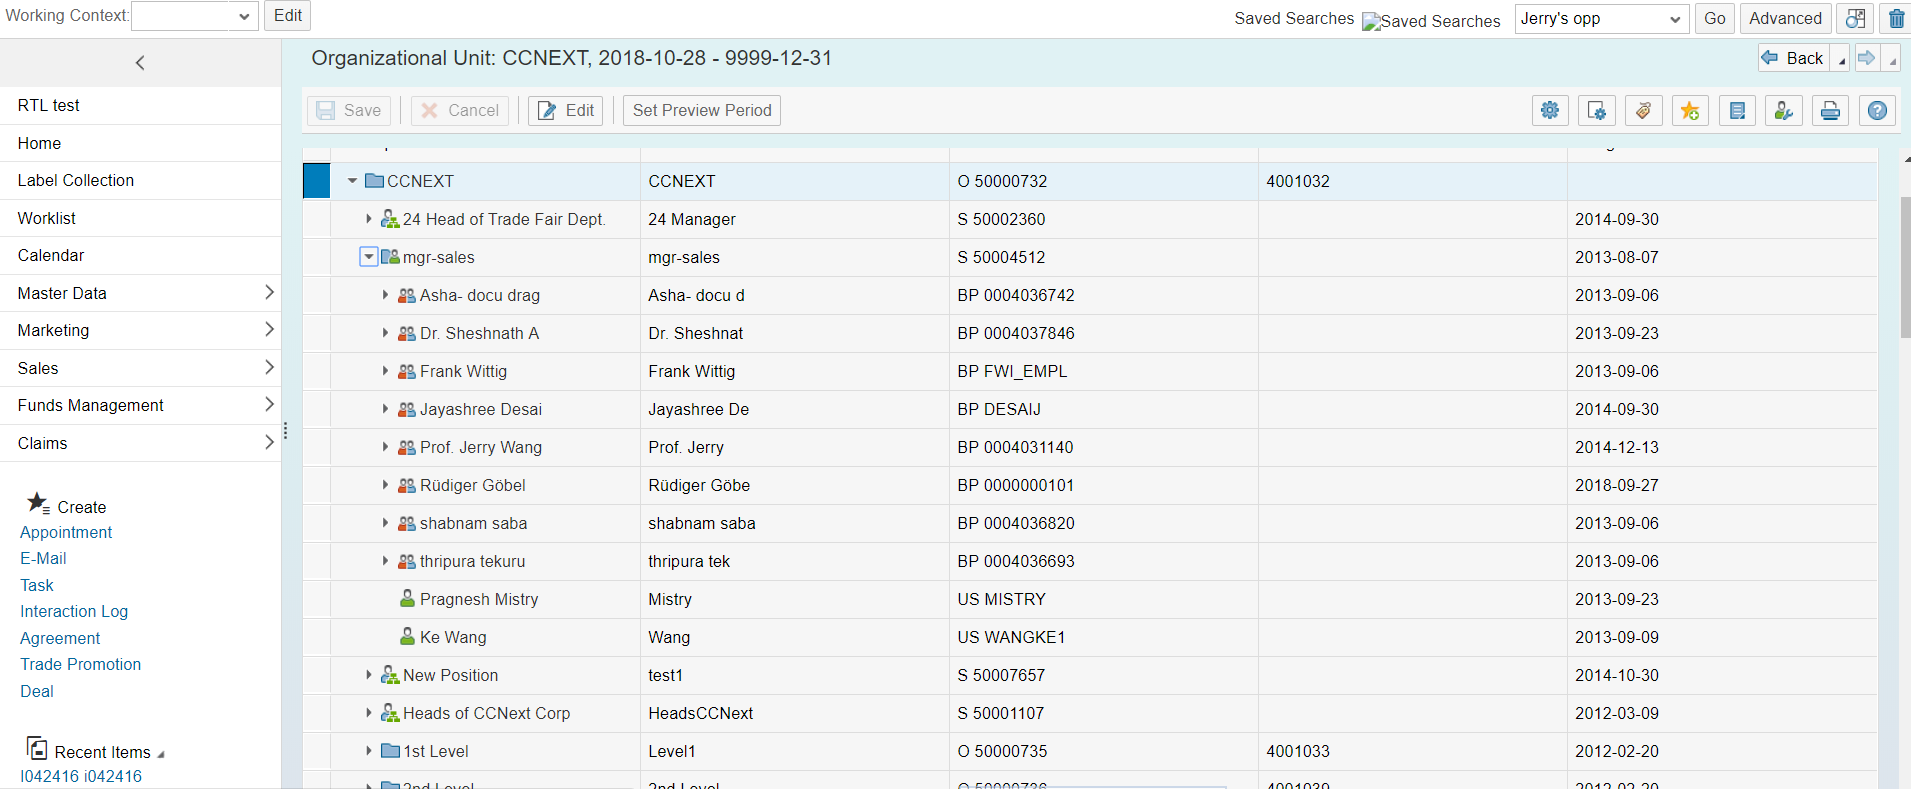Open help via question mark icon

pyautogui.click(x=1877, y=110)
